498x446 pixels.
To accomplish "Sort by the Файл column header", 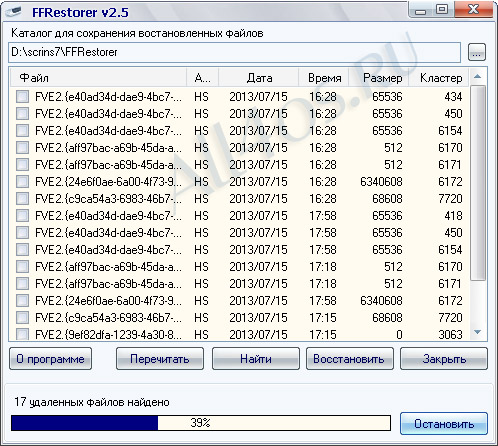I will click(98, 78).
